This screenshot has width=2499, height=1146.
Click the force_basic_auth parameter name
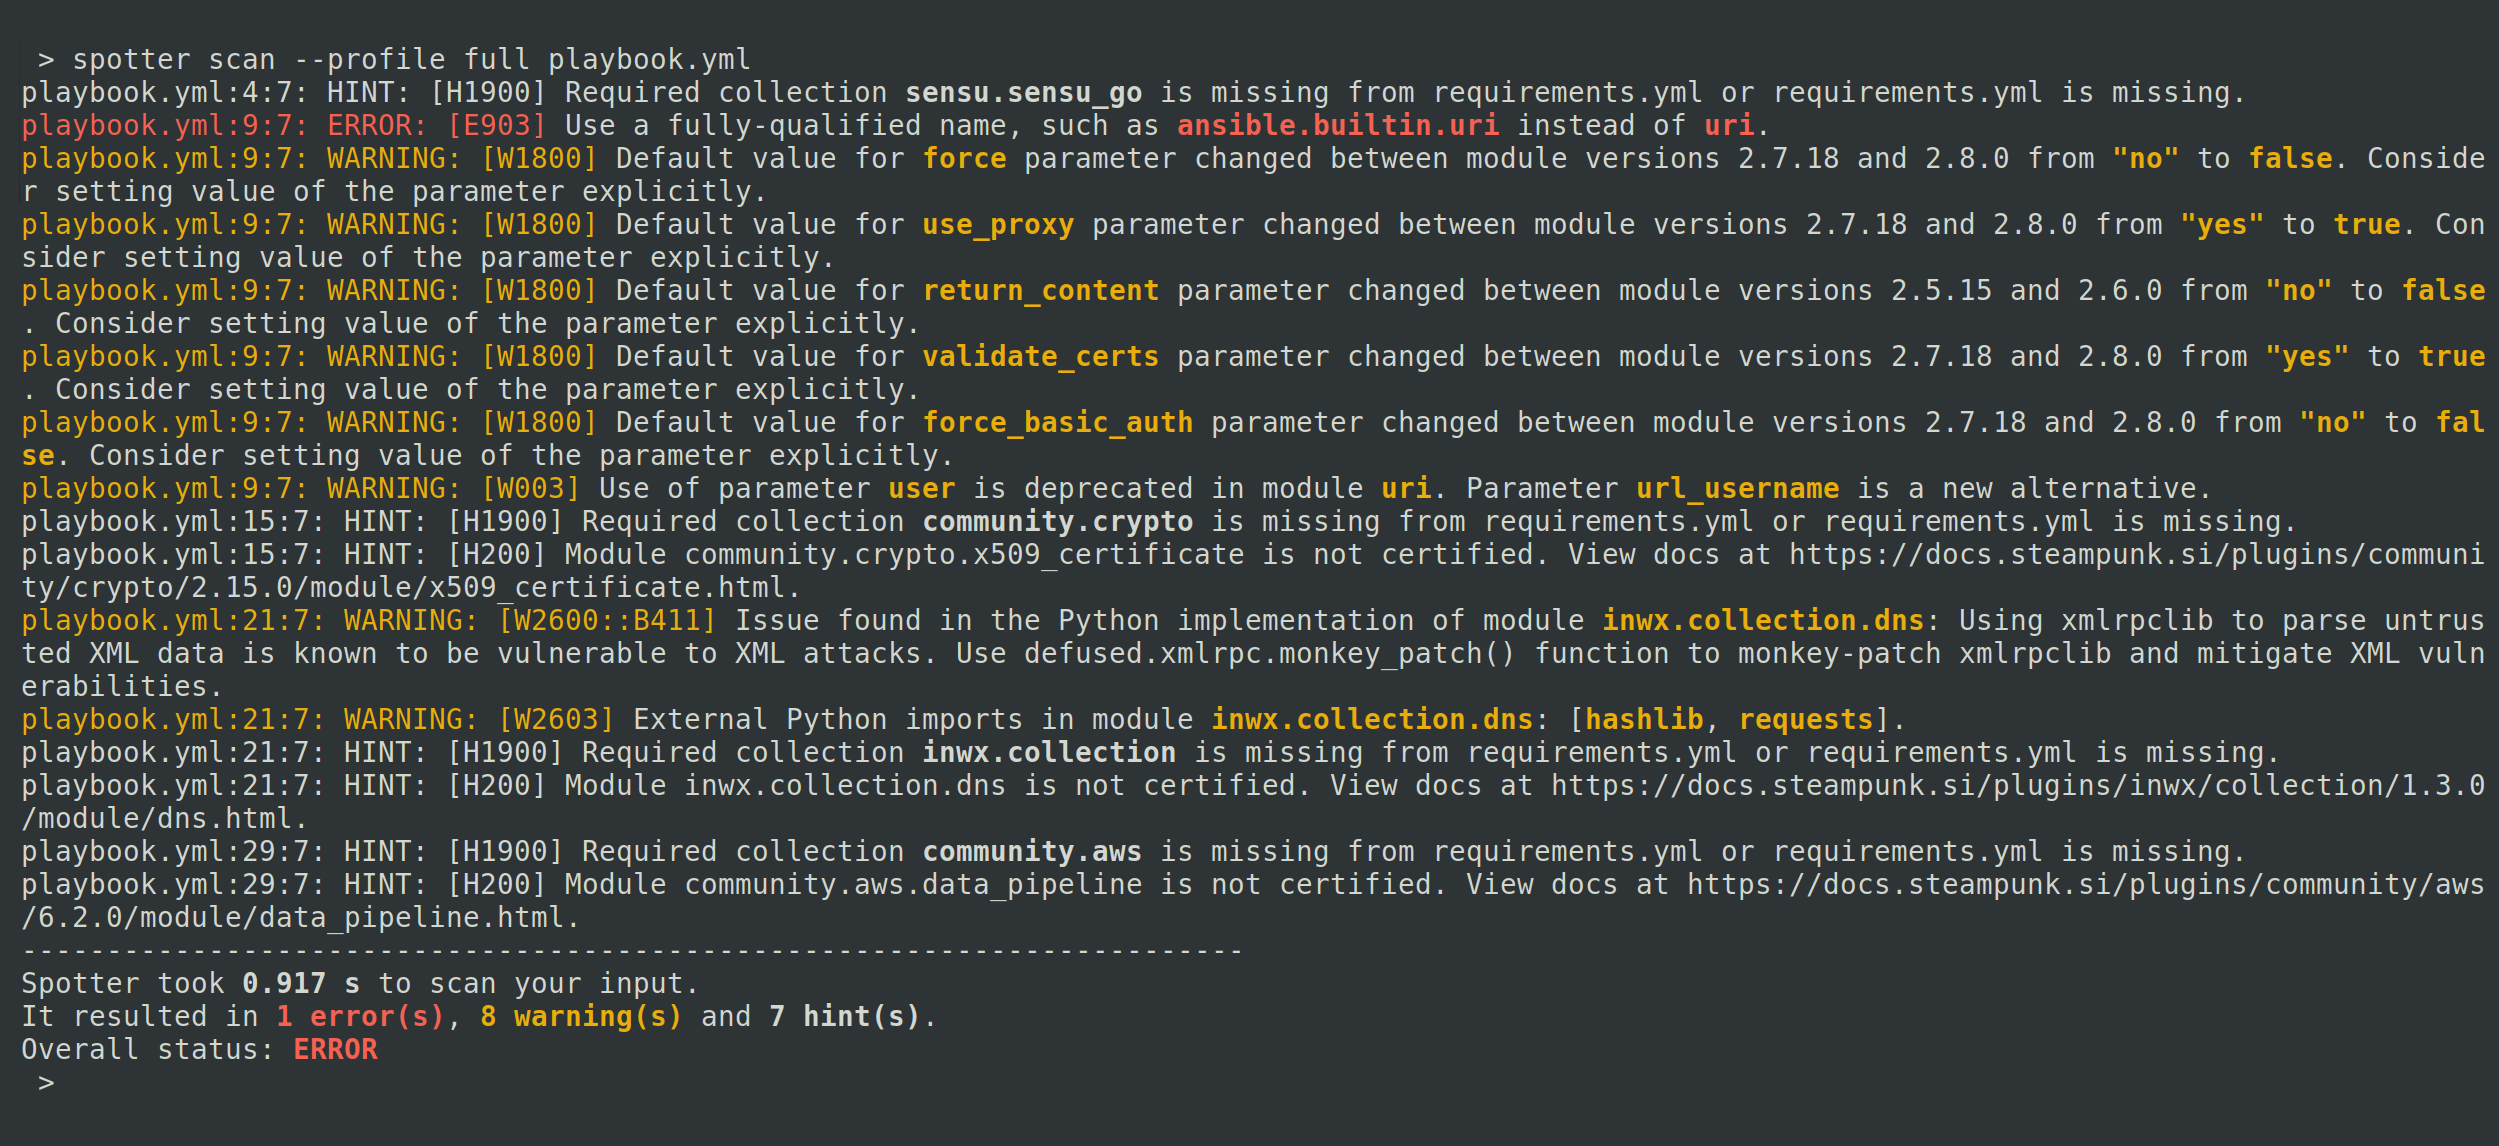click(1057, 423)
